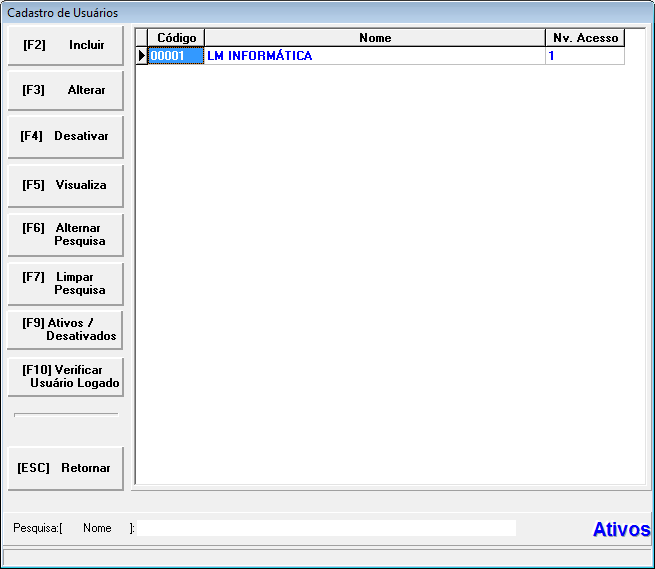Click access level cell showing 1
Image resolution: width=655 pixels, height=569 pixels.
pos(585,56)
